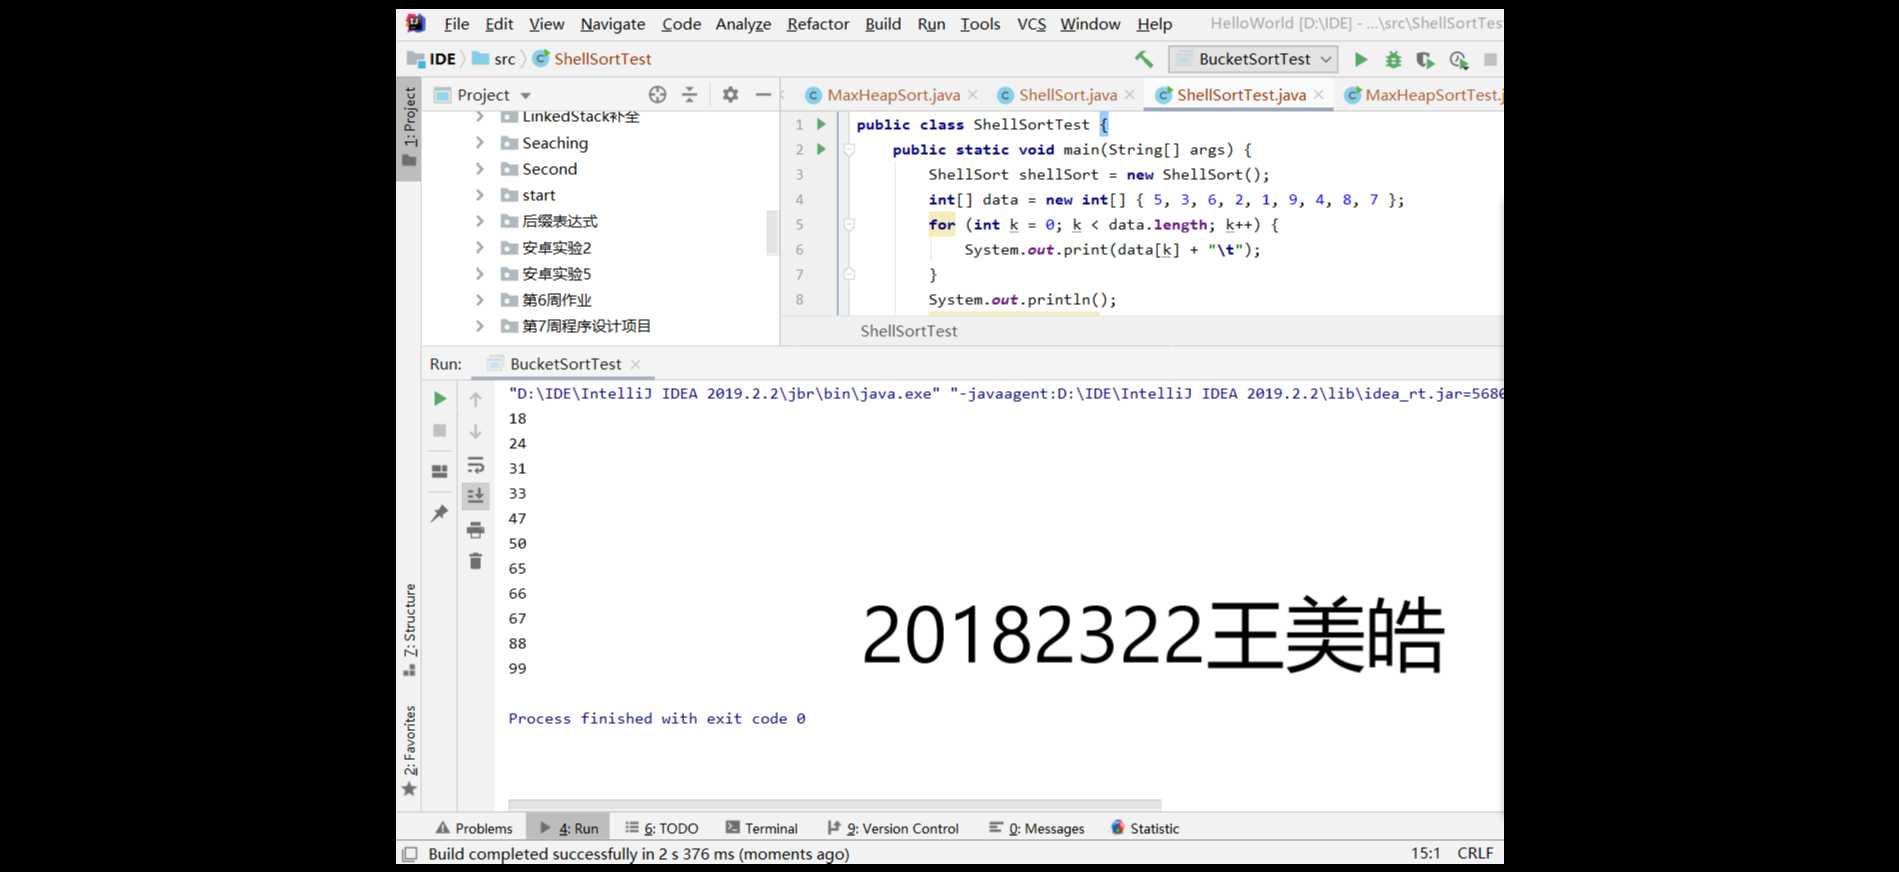Close the BucketSortTest run tab
Screen dimensions: 1899x872
pyautogui.click(x=636, y=364)
